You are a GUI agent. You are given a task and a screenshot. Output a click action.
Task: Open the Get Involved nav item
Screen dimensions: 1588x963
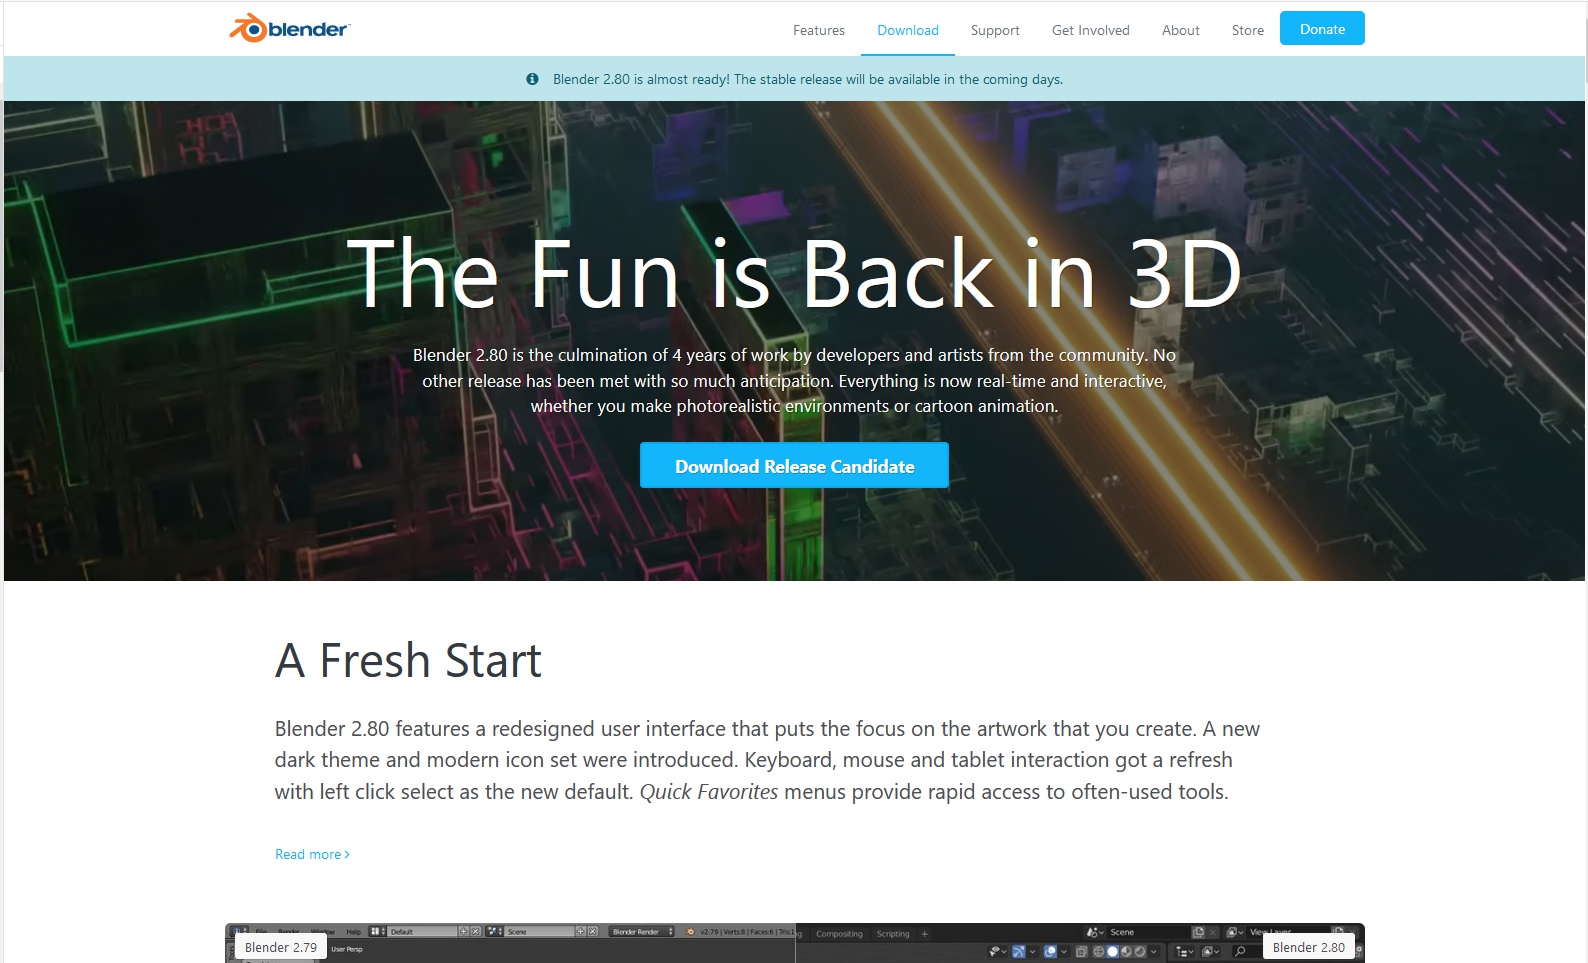coord(1091,30)
